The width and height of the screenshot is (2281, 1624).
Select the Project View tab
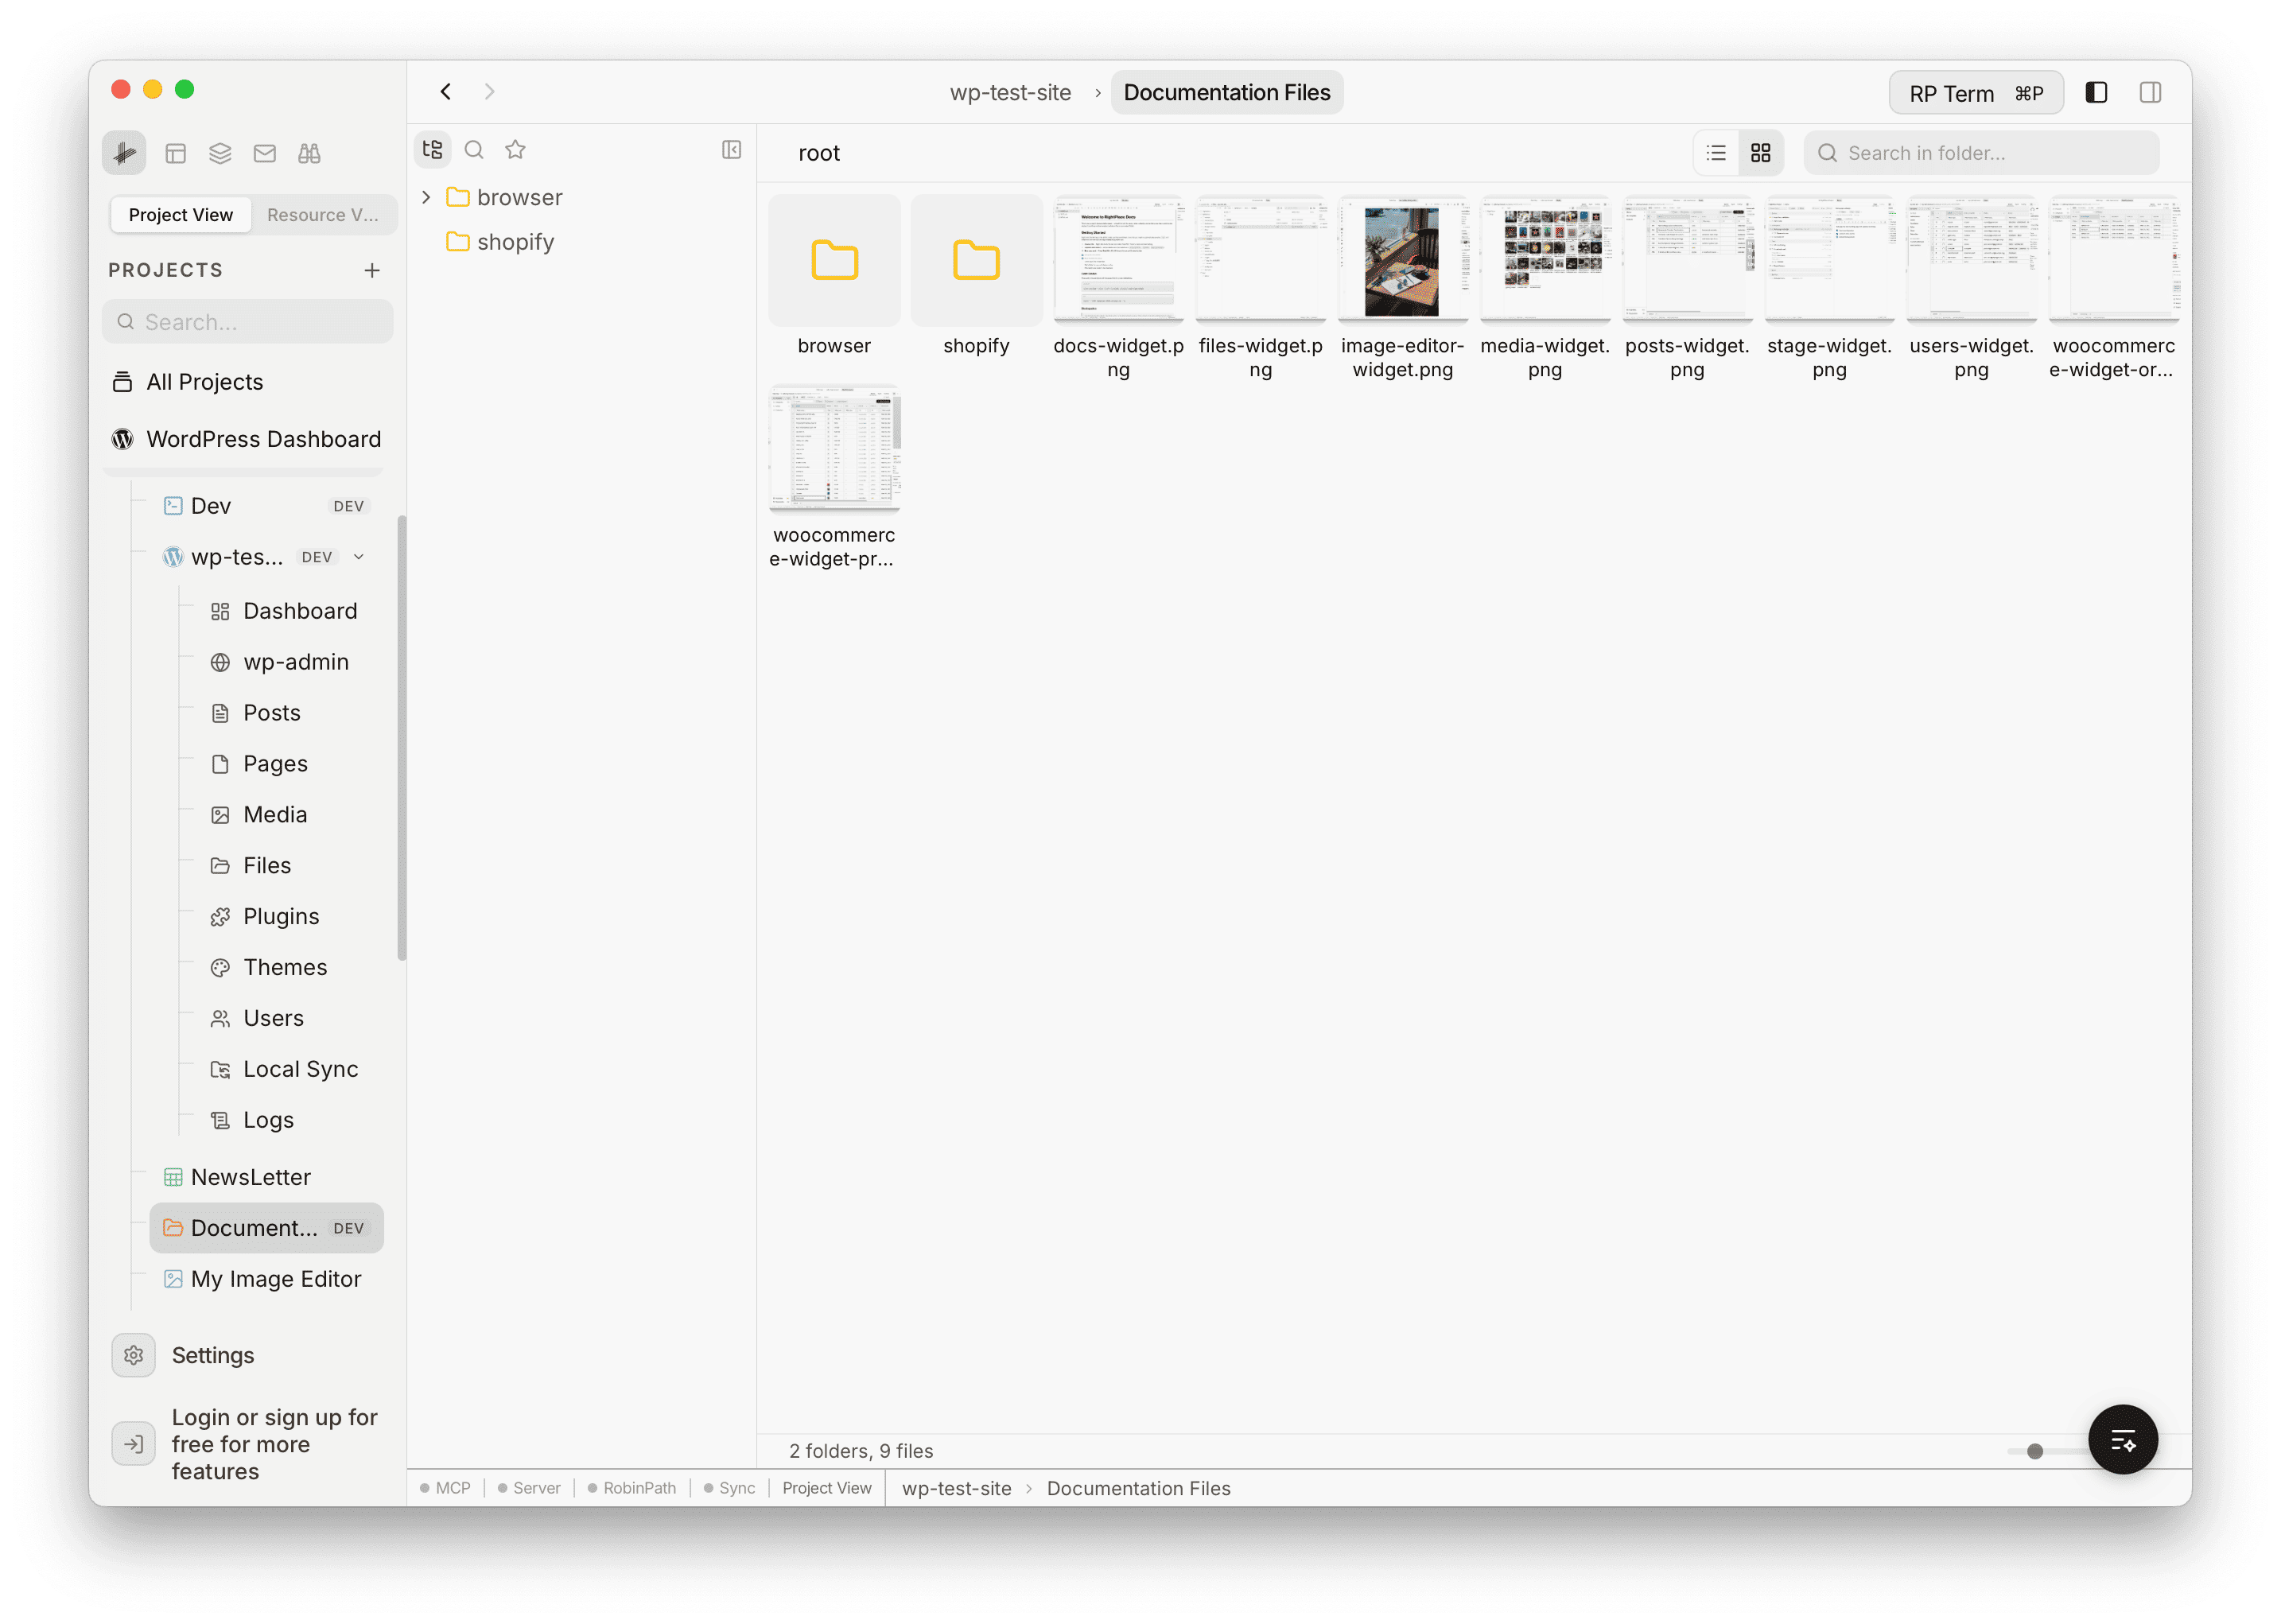180,214
